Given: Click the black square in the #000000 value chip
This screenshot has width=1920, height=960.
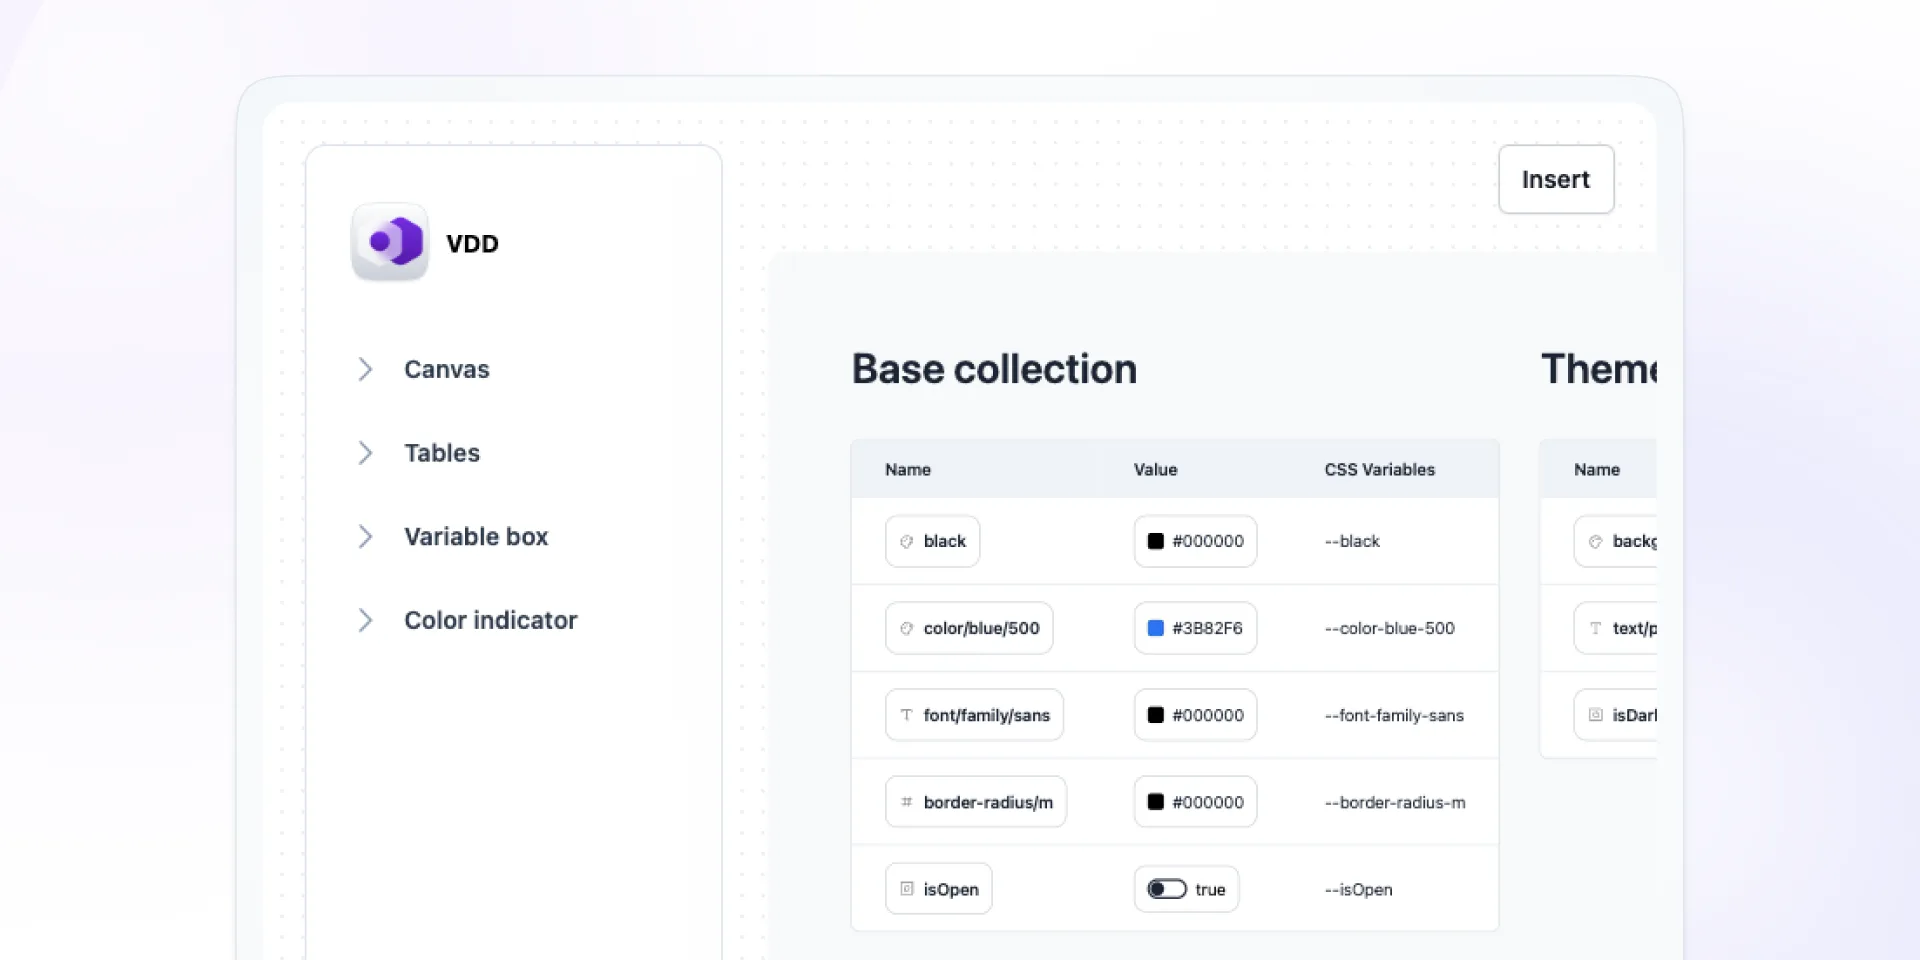Looking at the screenshot, I should [1156, 541].
